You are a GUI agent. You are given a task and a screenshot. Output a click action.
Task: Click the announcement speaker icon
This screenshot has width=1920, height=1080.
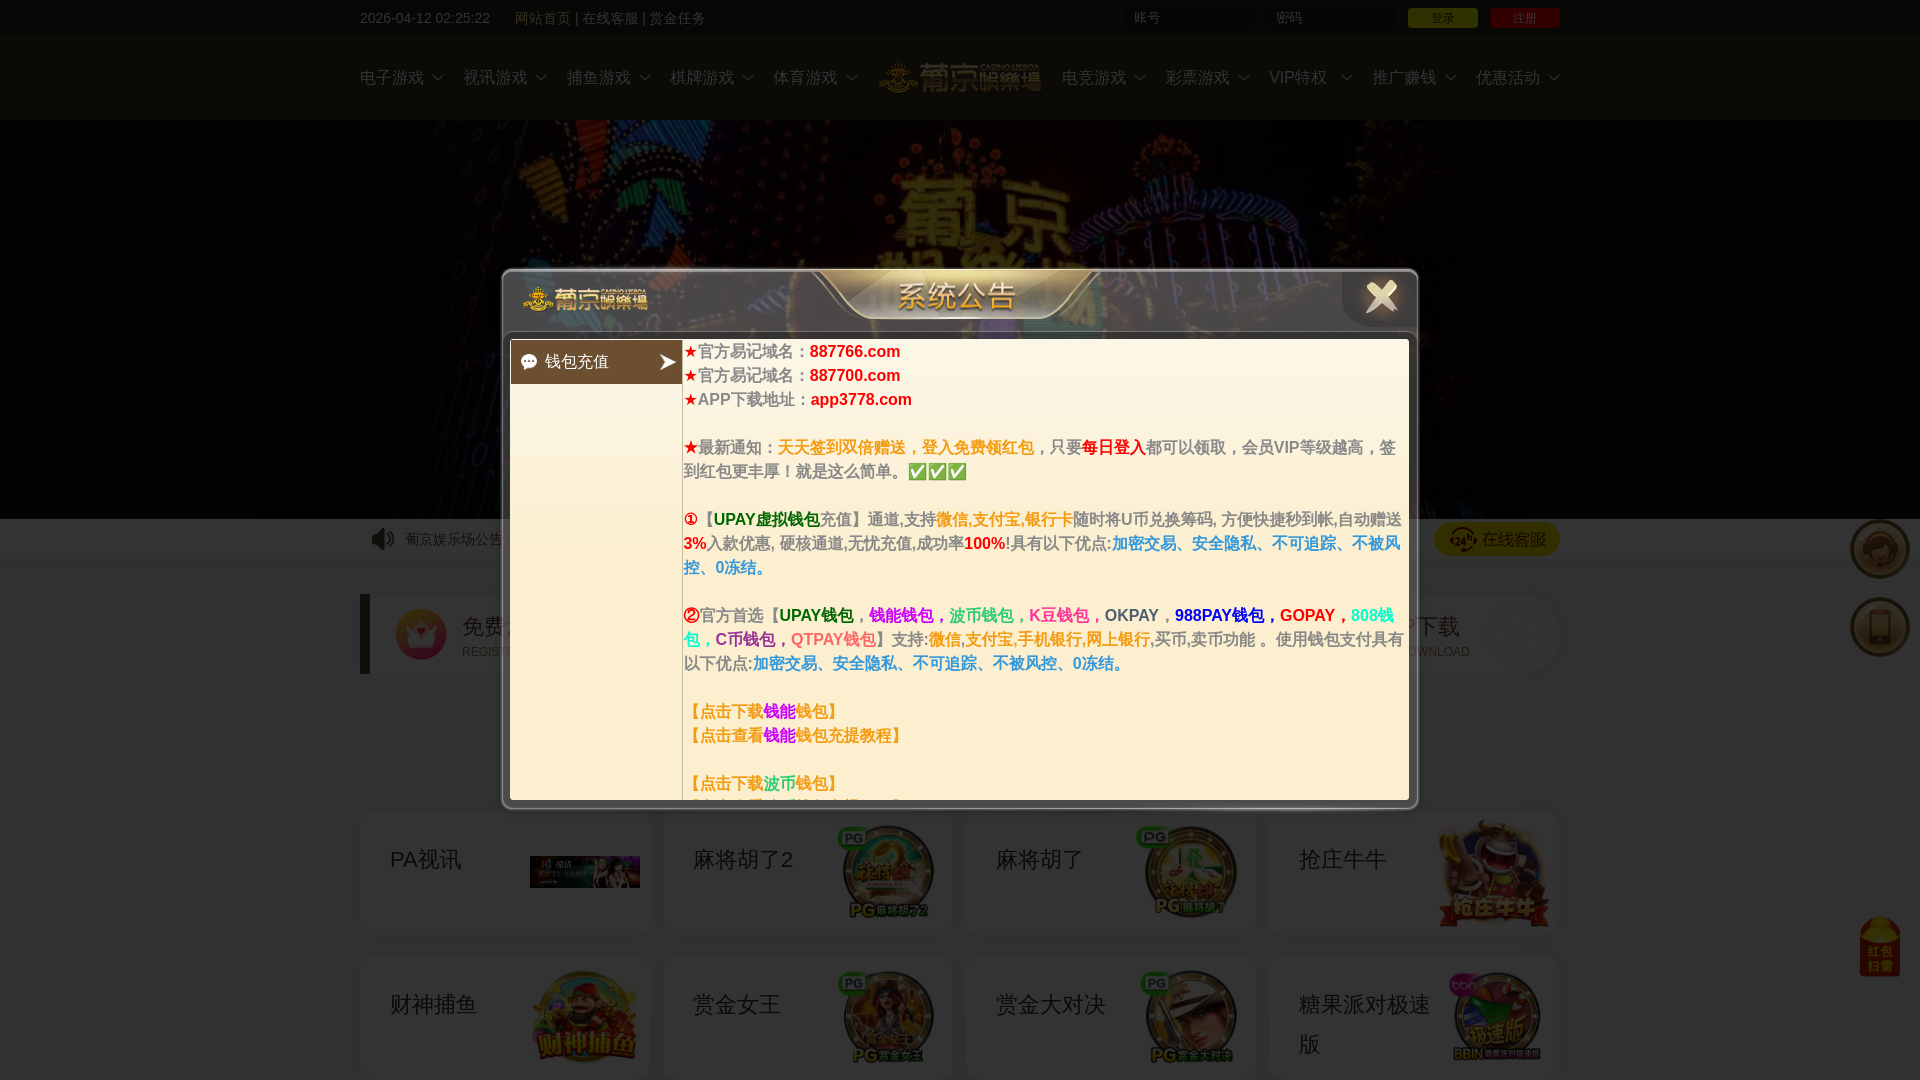point(382,539)
